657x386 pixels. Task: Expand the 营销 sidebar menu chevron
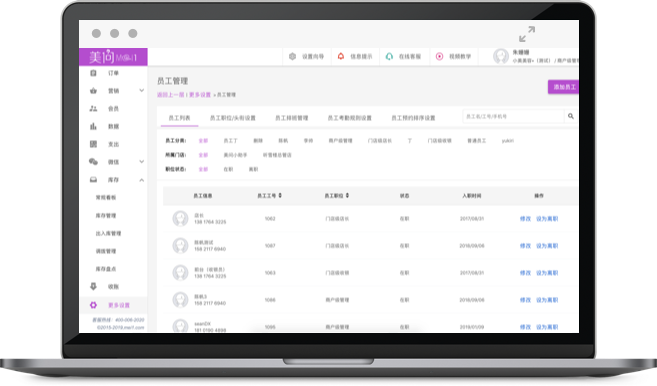pos(142,91)
